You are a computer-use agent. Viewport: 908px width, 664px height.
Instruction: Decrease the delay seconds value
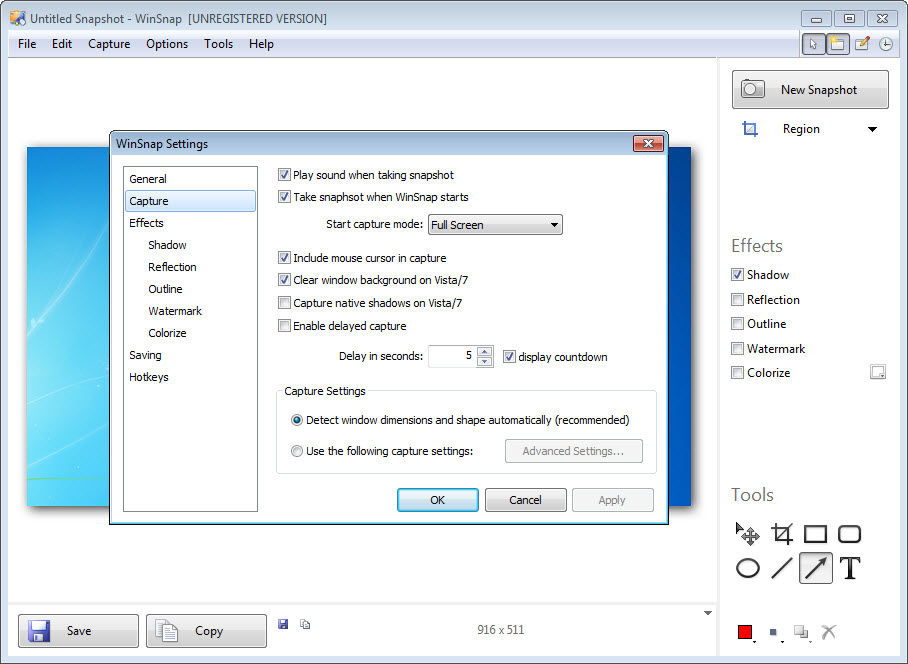485,362
